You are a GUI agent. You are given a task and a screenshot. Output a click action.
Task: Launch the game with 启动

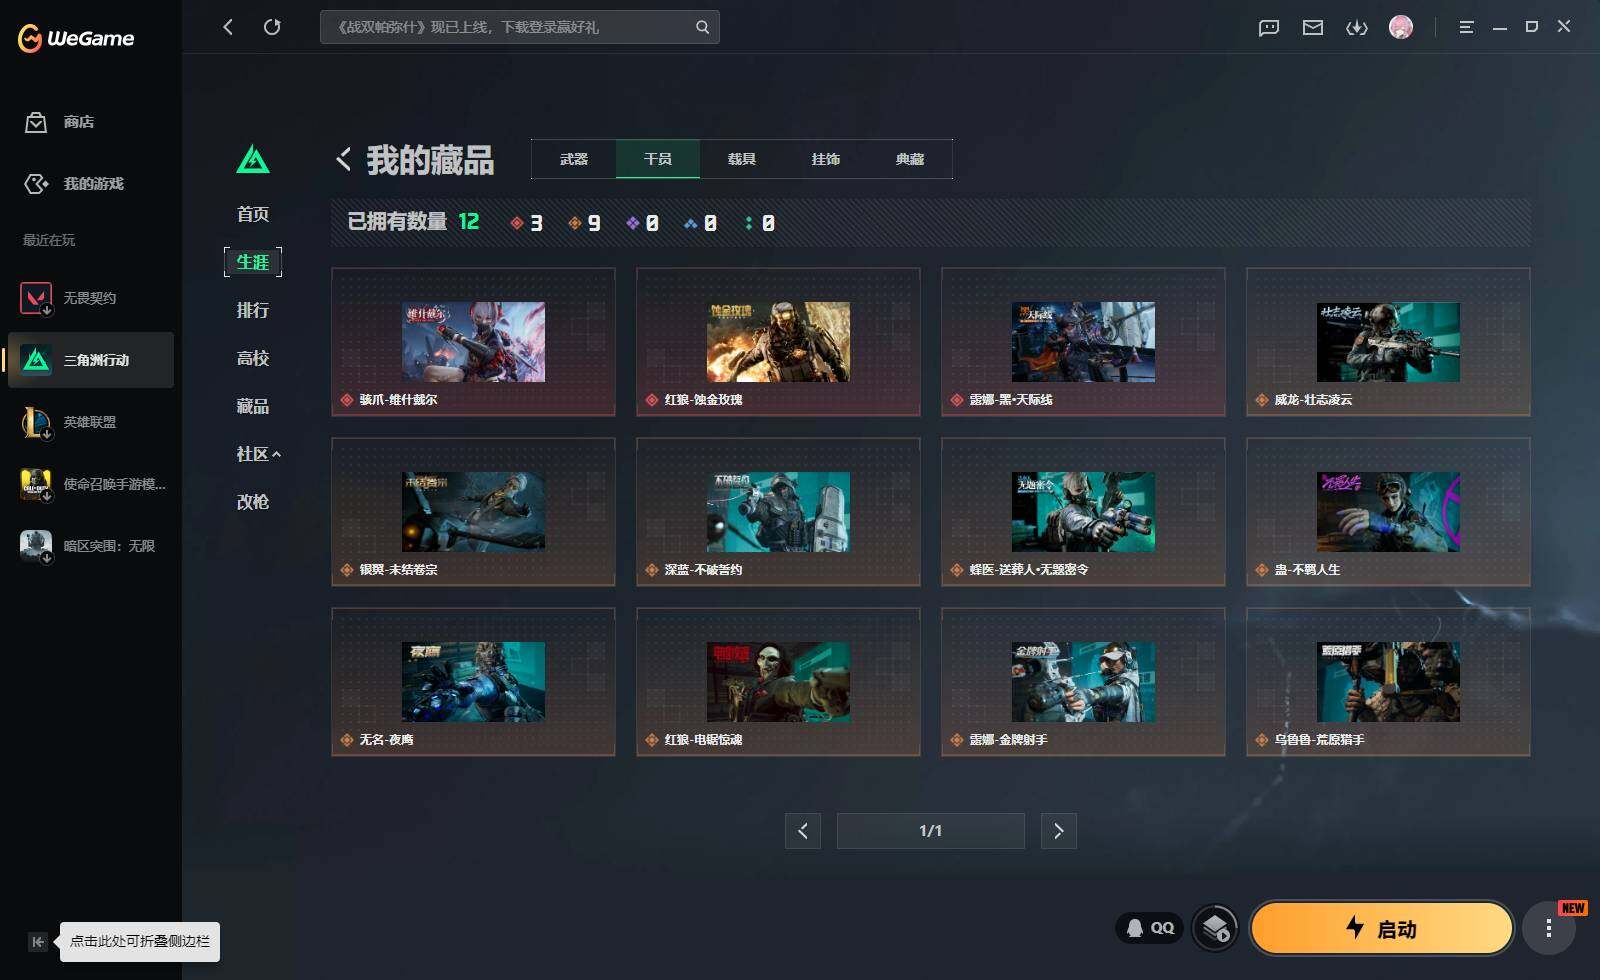(x=1382, y=928)
